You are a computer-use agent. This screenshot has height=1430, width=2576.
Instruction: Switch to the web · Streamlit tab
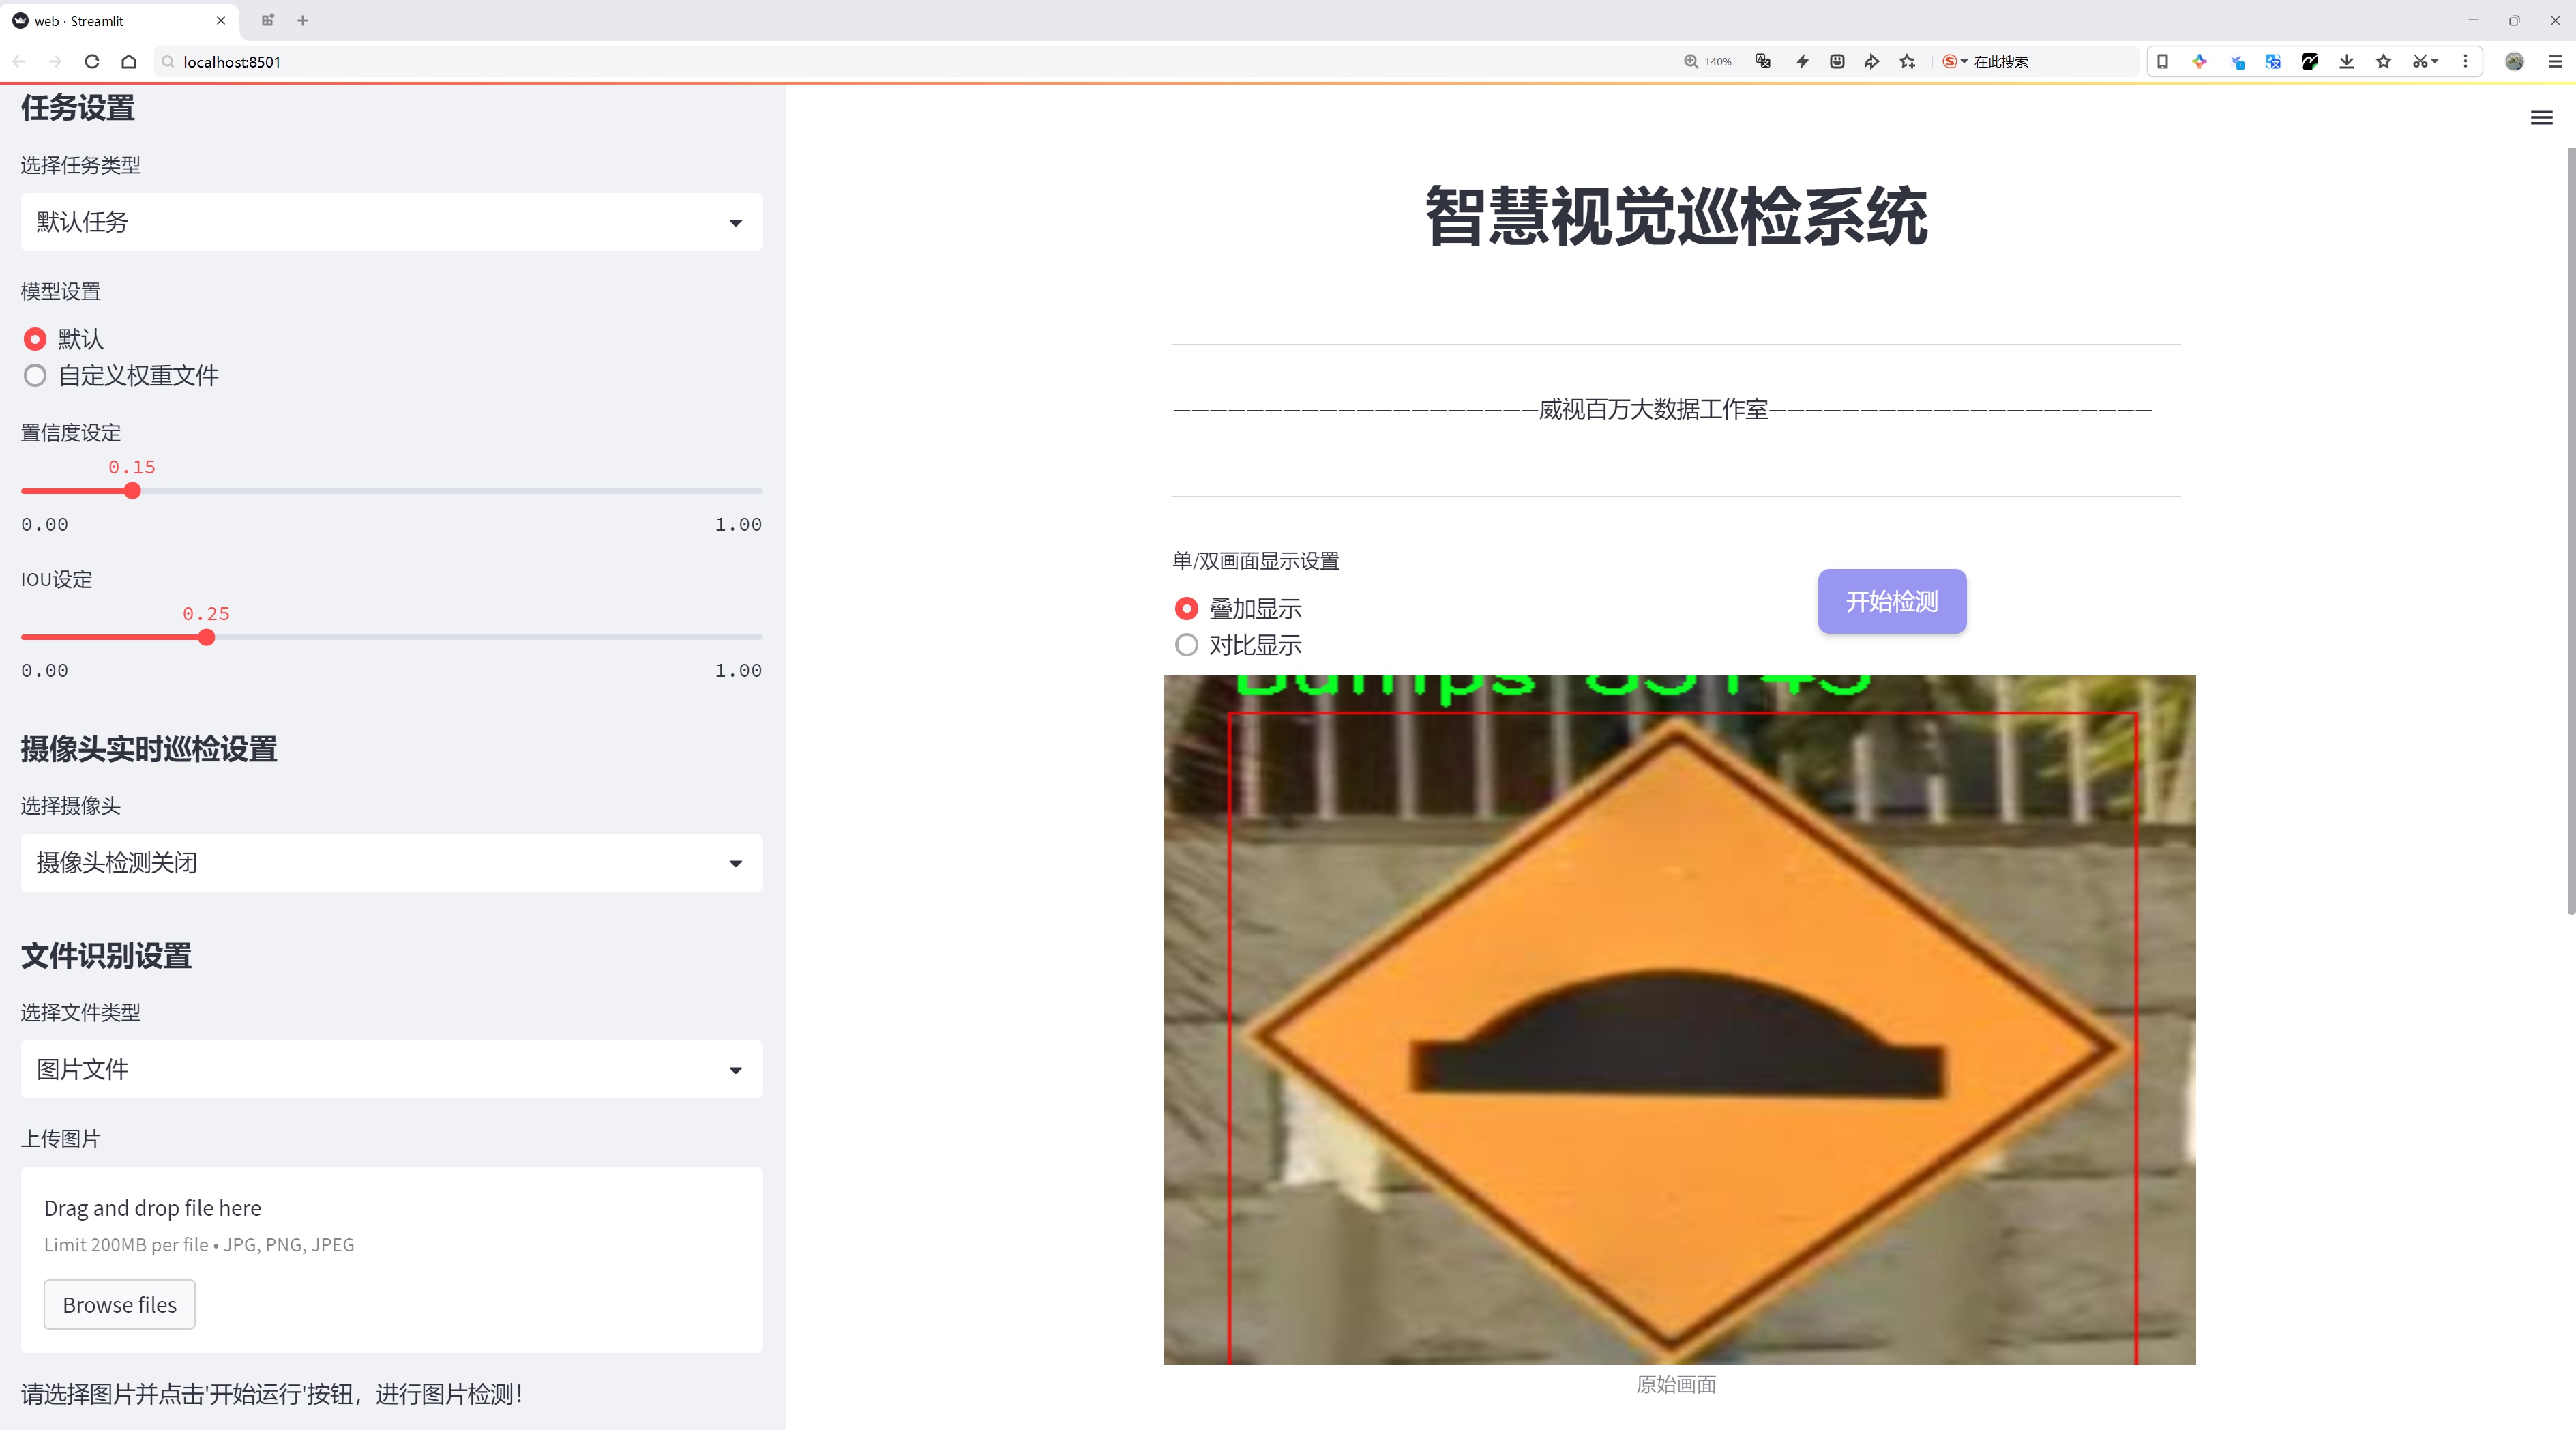click(x=110, y=20)
